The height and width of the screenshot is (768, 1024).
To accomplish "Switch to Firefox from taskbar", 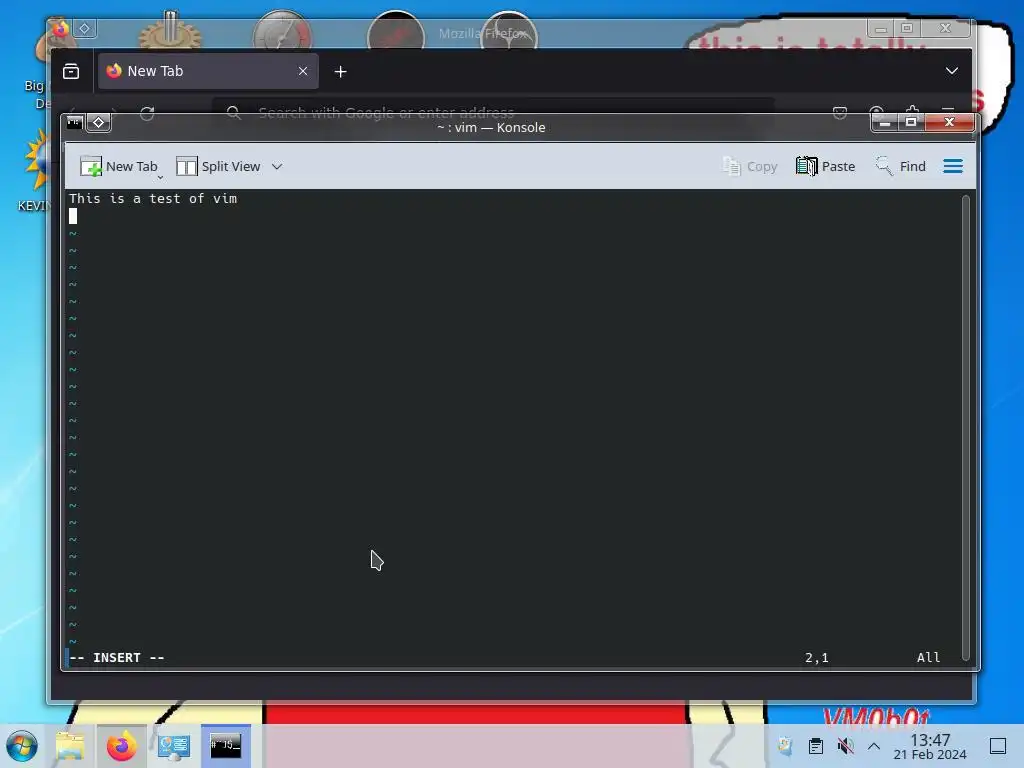I will (122, 746).
